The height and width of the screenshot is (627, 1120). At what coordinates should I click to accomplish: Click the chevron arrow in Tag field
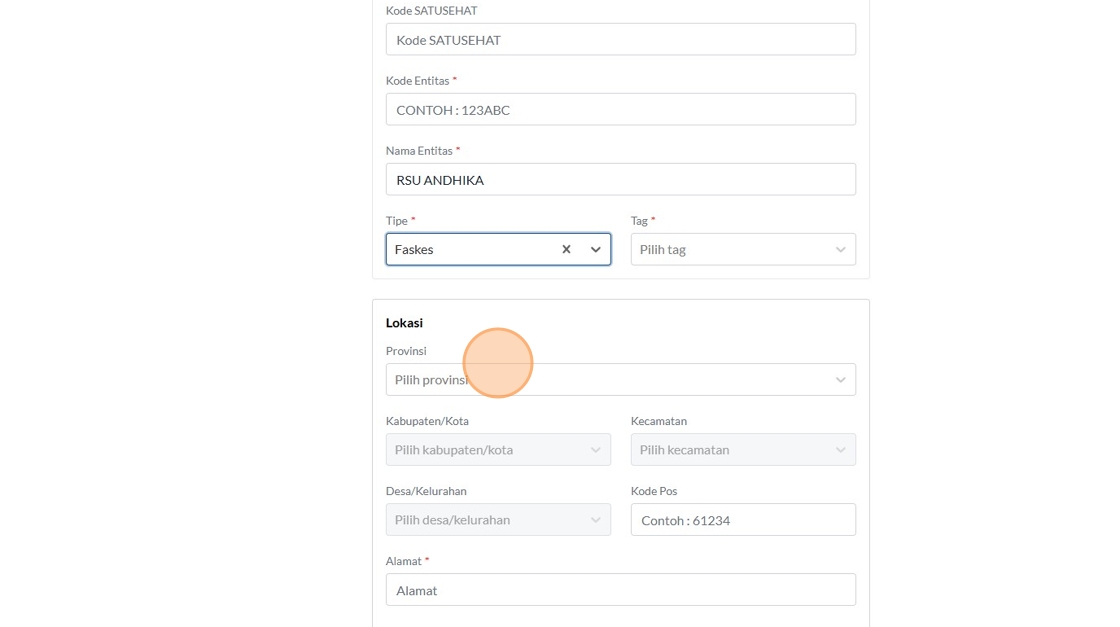pyautogui.click(x=840, y=249)
